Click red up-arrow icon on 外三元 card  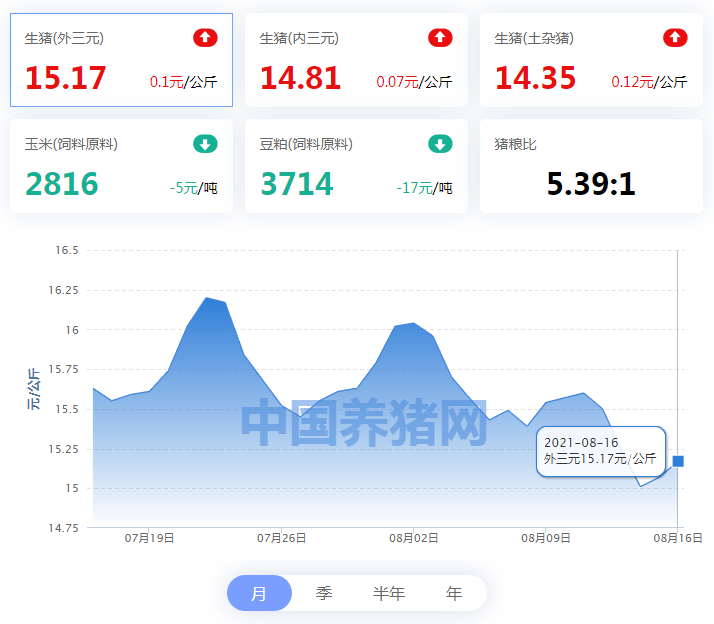[205, 38]
